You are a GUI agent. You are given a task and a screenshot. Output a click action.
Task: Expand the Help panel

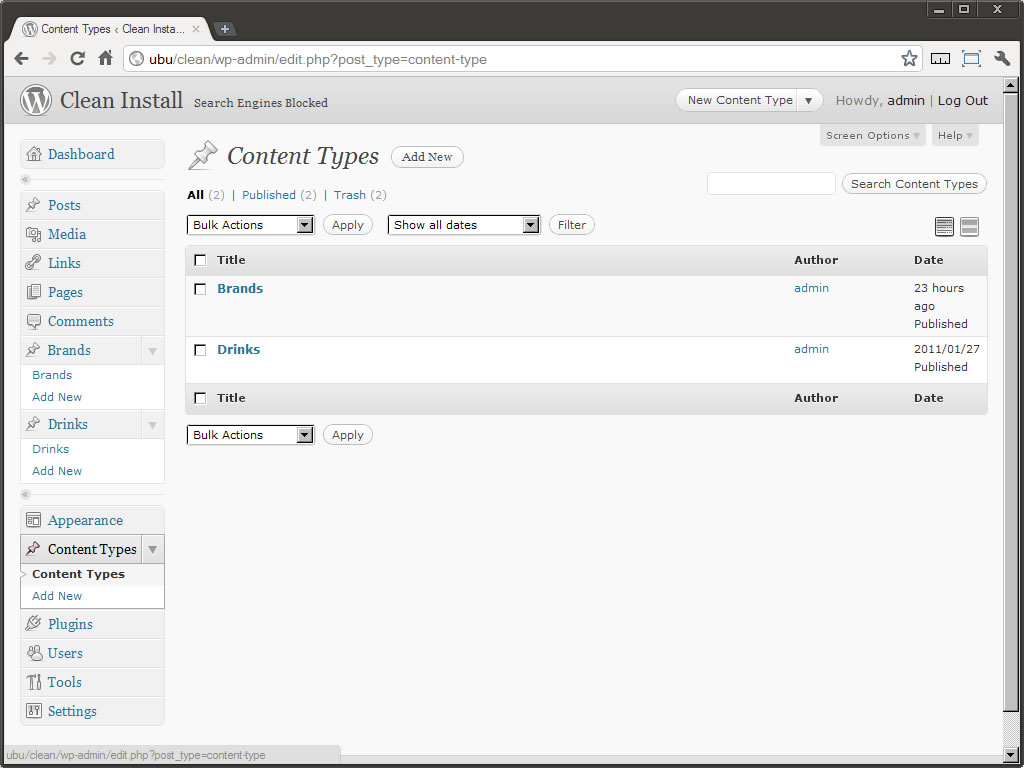coord(955,135)
